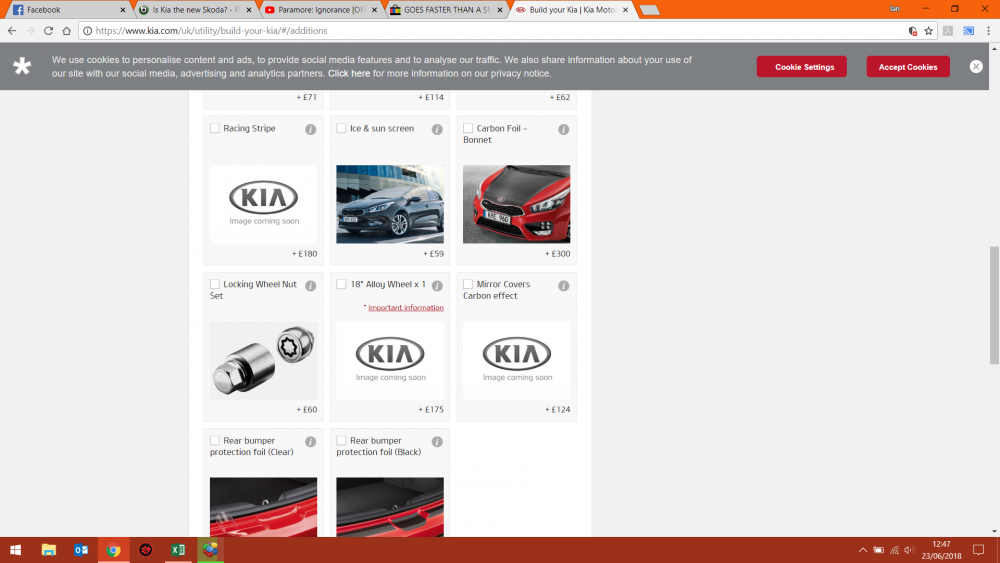
Task: Open Chrome's three-dot menu
Action: pos(989,31)
